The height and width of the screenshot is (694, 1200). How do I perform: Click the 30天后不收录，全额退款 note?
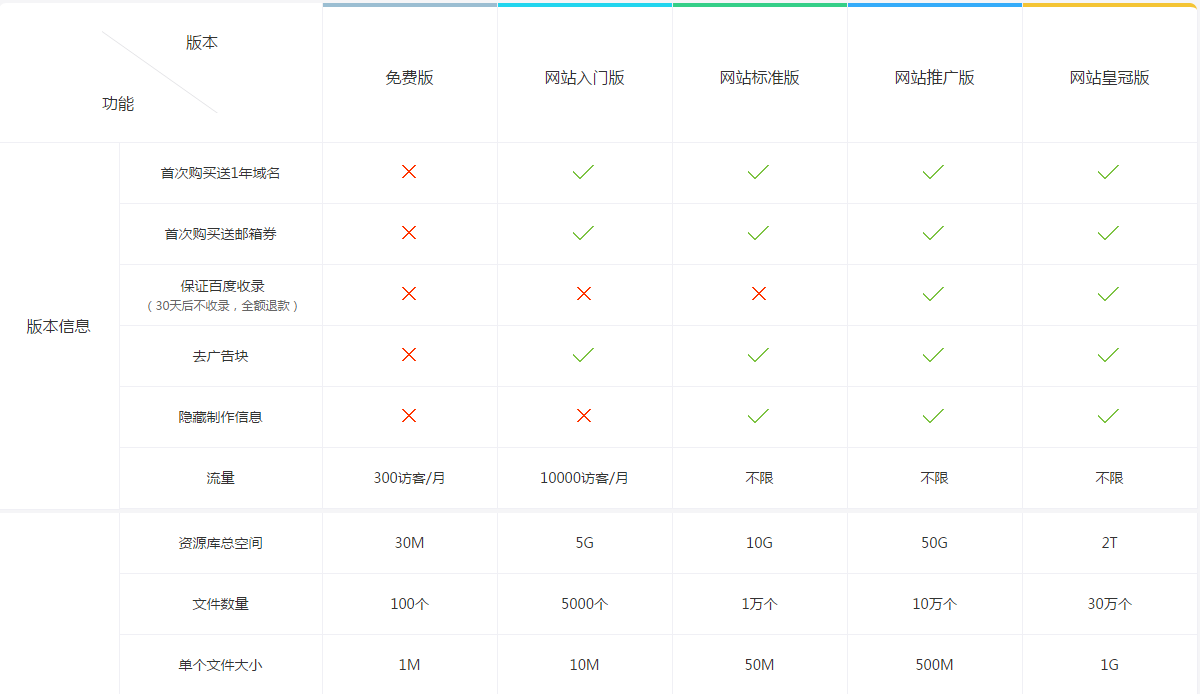pos(221,306)
